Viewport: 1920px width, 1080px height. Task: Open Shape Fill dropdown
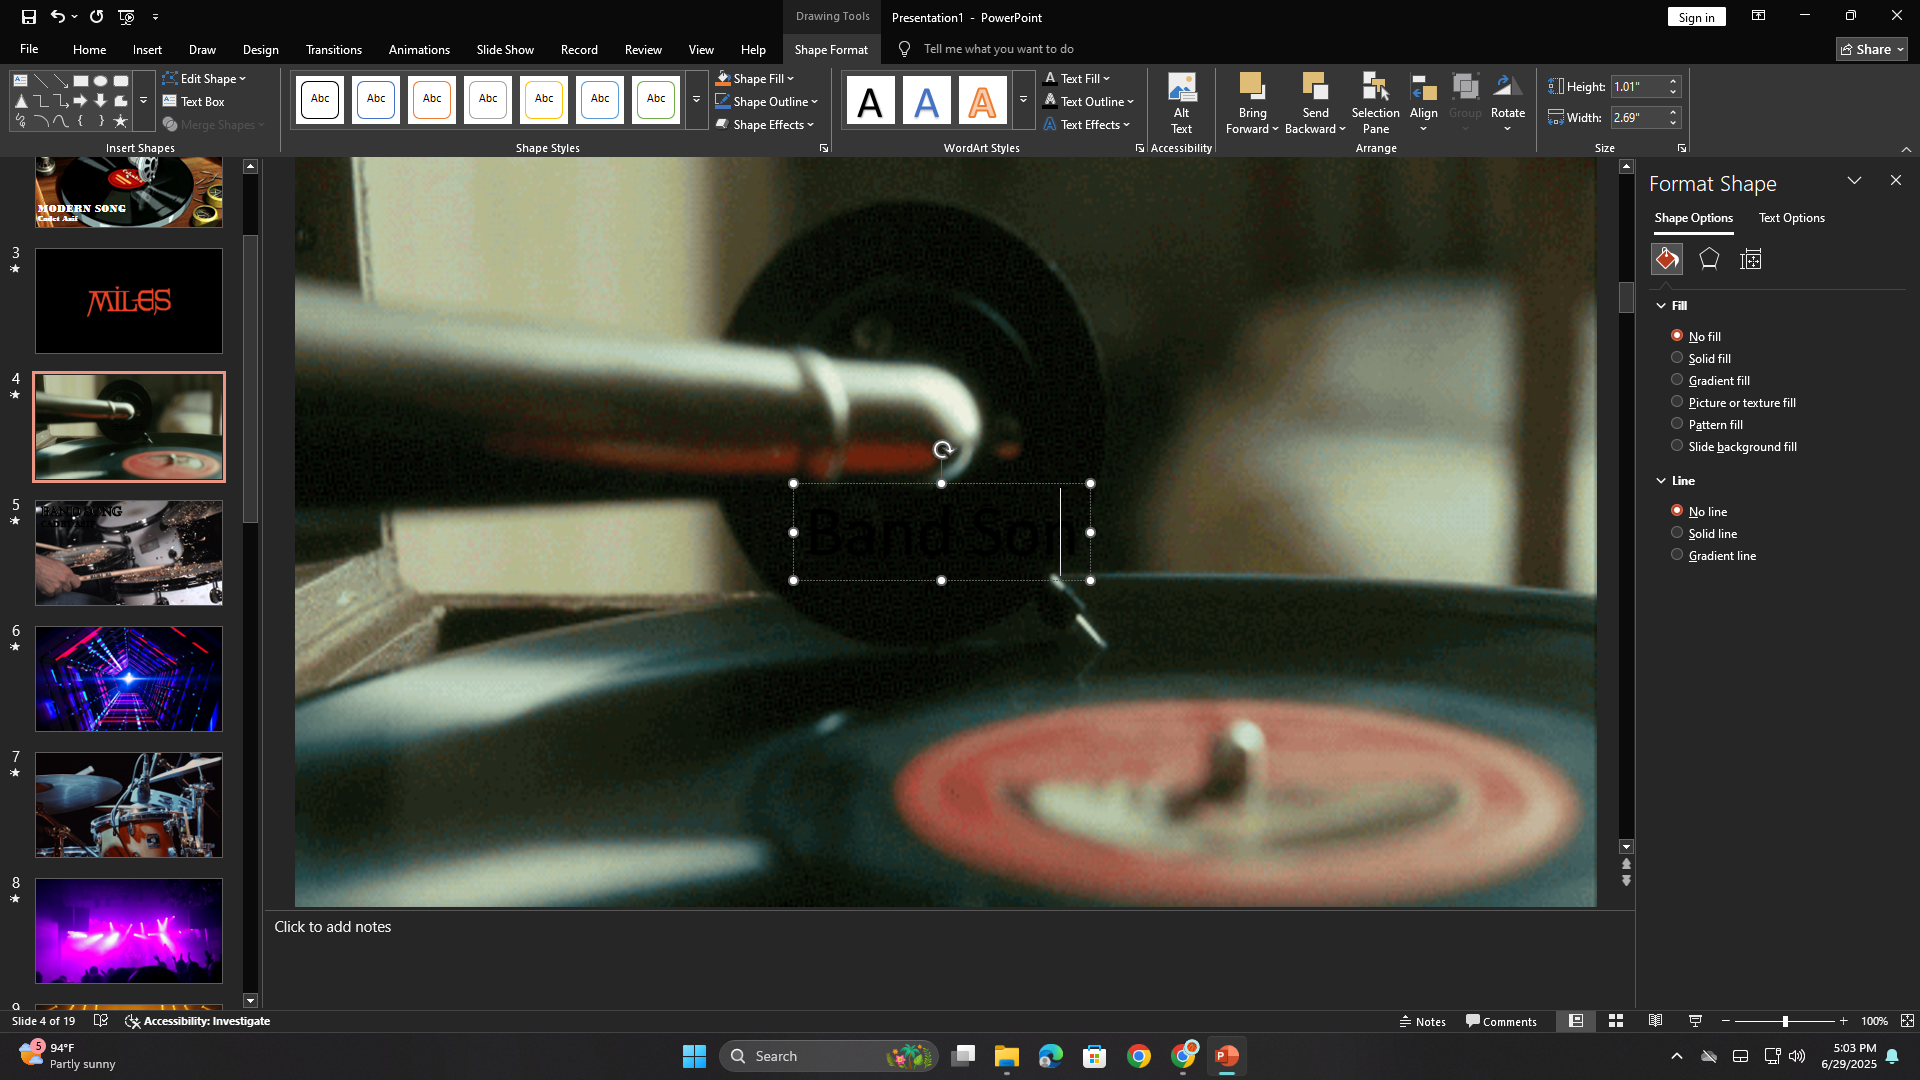[x=756, y=78]
